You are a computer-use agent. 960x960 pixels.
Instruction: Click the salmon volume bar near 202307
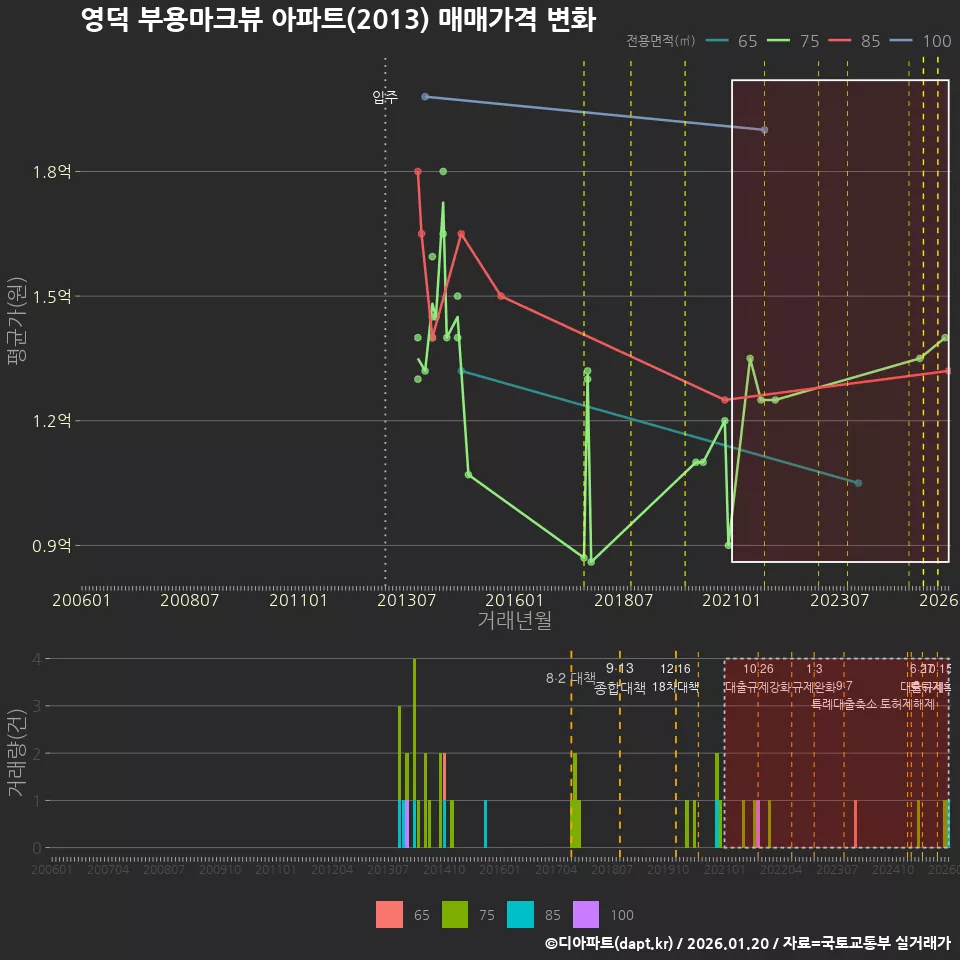point(855,824)
